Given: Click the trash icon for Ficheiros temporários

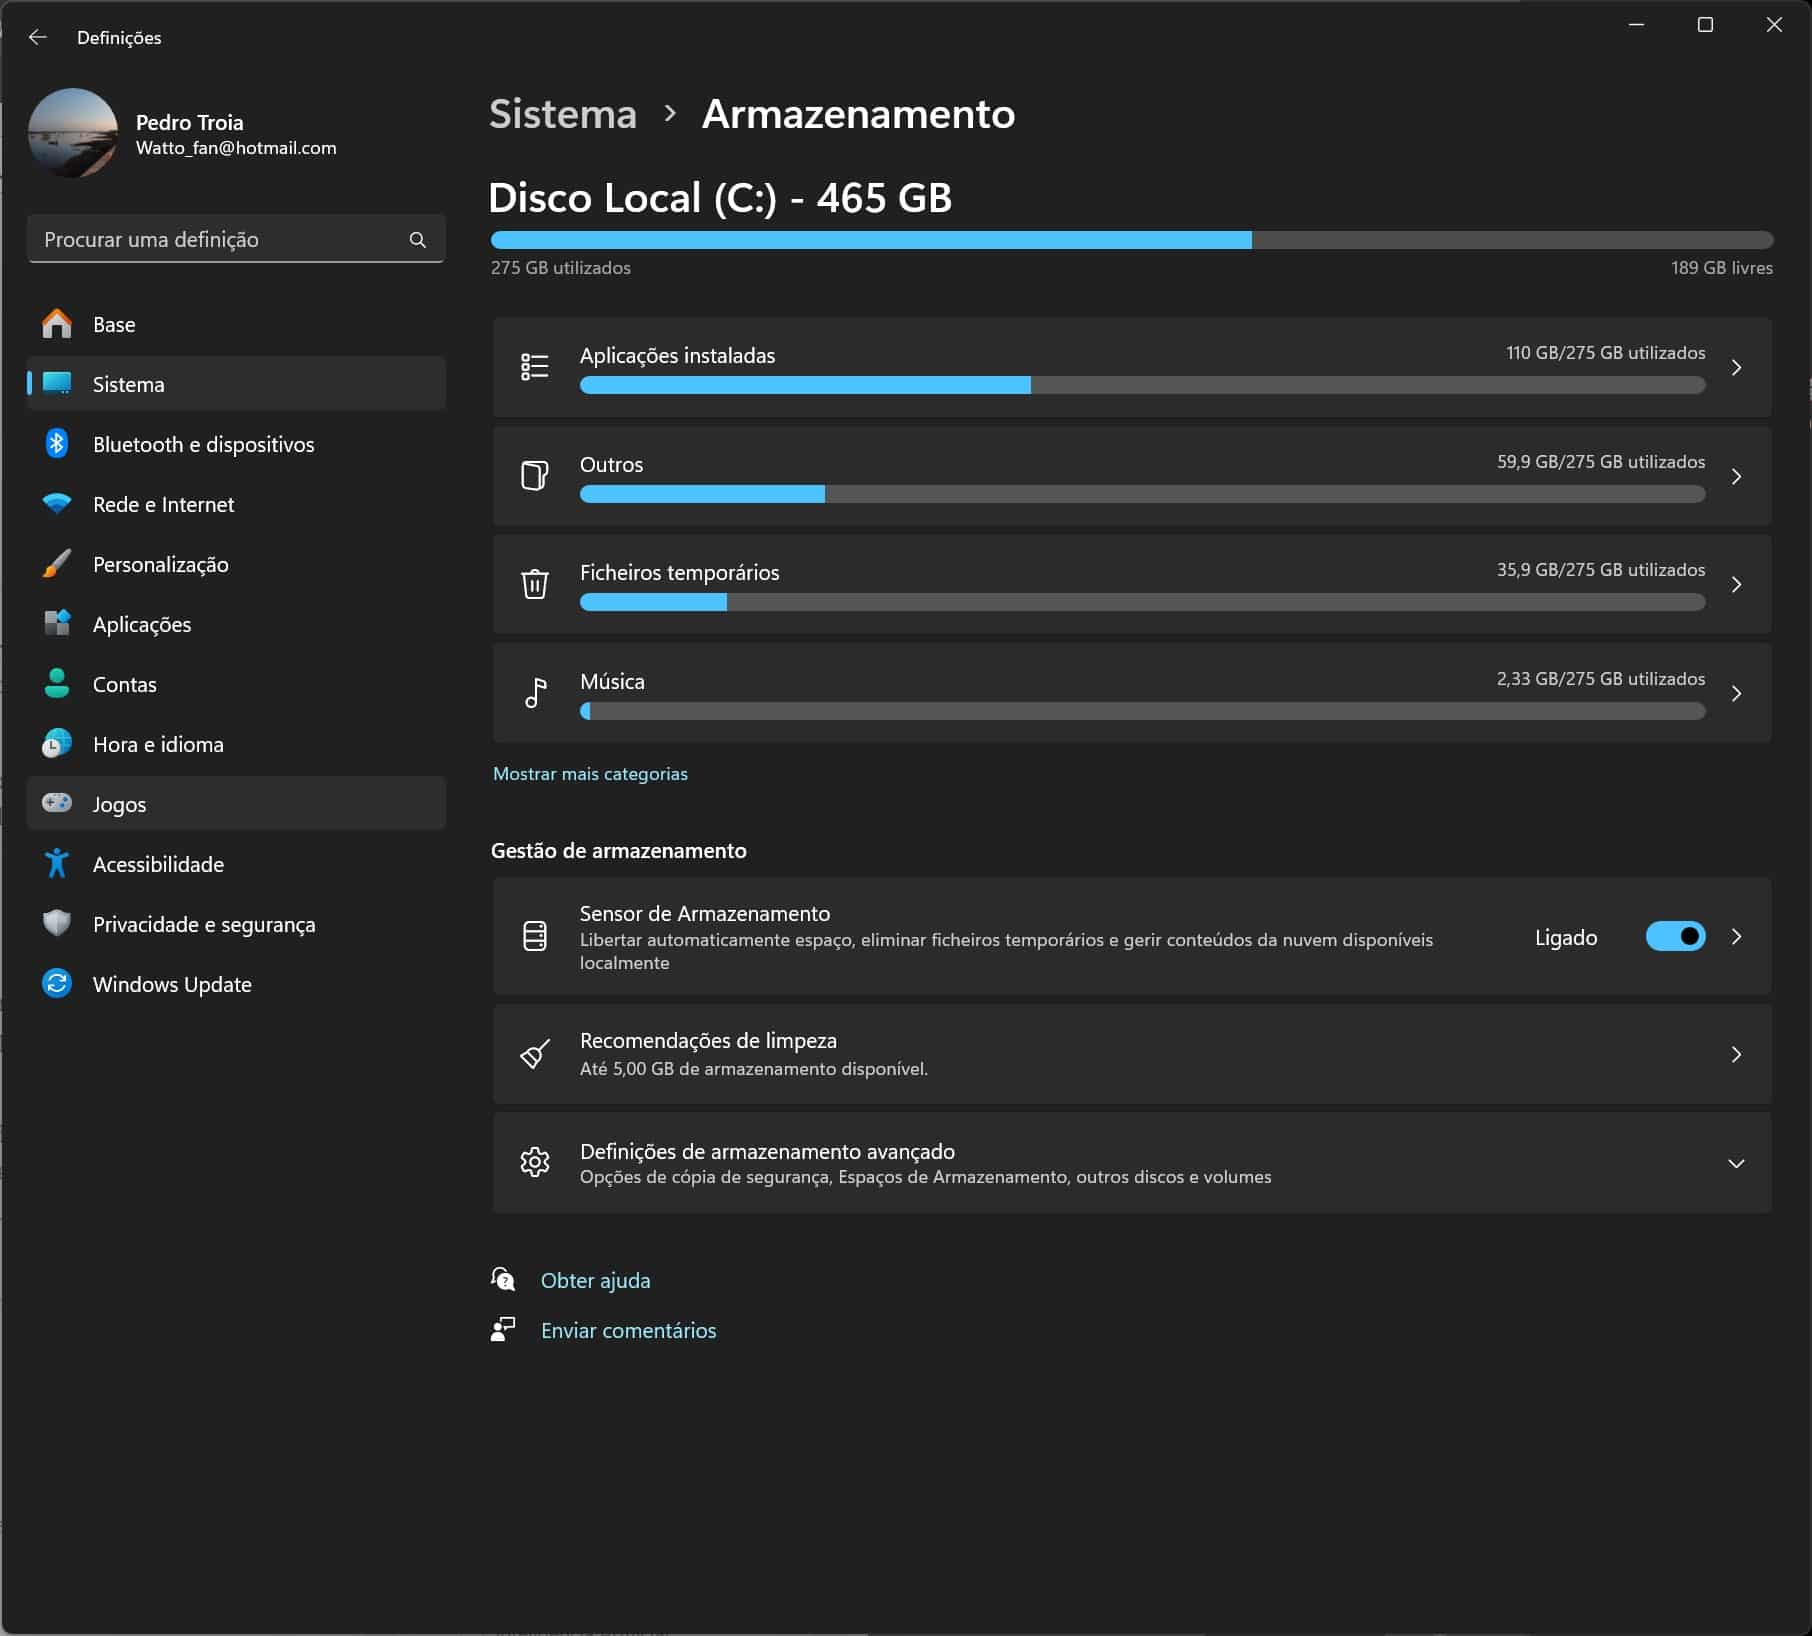Looking at the screenshot, I should click(x=535, y=584).
